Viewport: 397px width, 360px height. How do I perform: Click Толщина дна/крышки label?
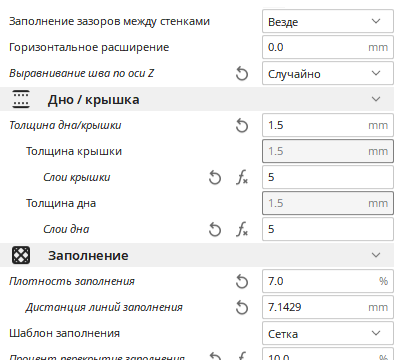65,126
